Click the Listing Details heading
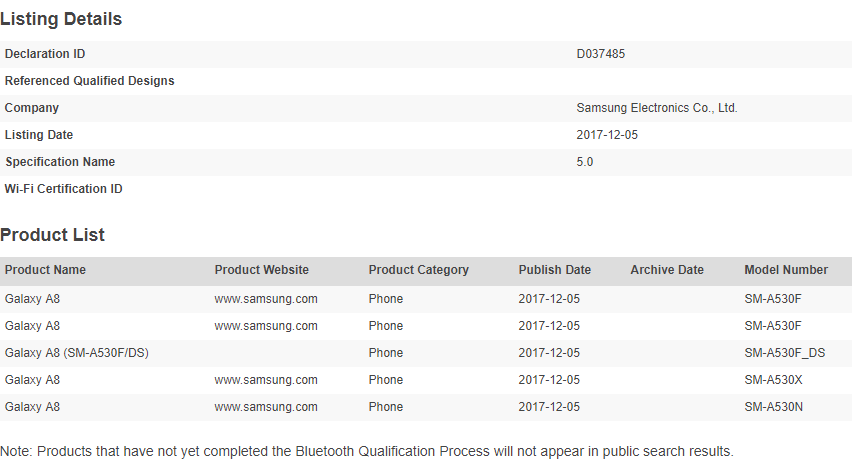This screenshot has width=852, height=470. [x=61, y=19]
